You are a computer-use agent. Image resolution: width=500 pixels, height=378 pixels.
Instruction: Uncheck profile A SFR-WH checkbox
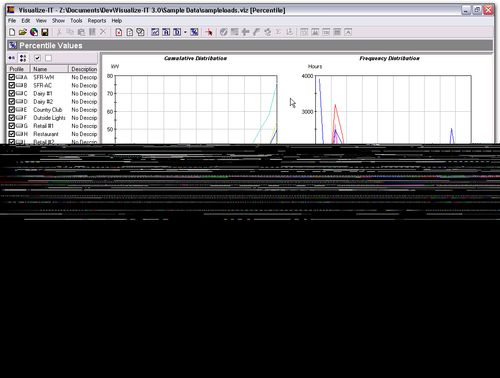point(12,77)
